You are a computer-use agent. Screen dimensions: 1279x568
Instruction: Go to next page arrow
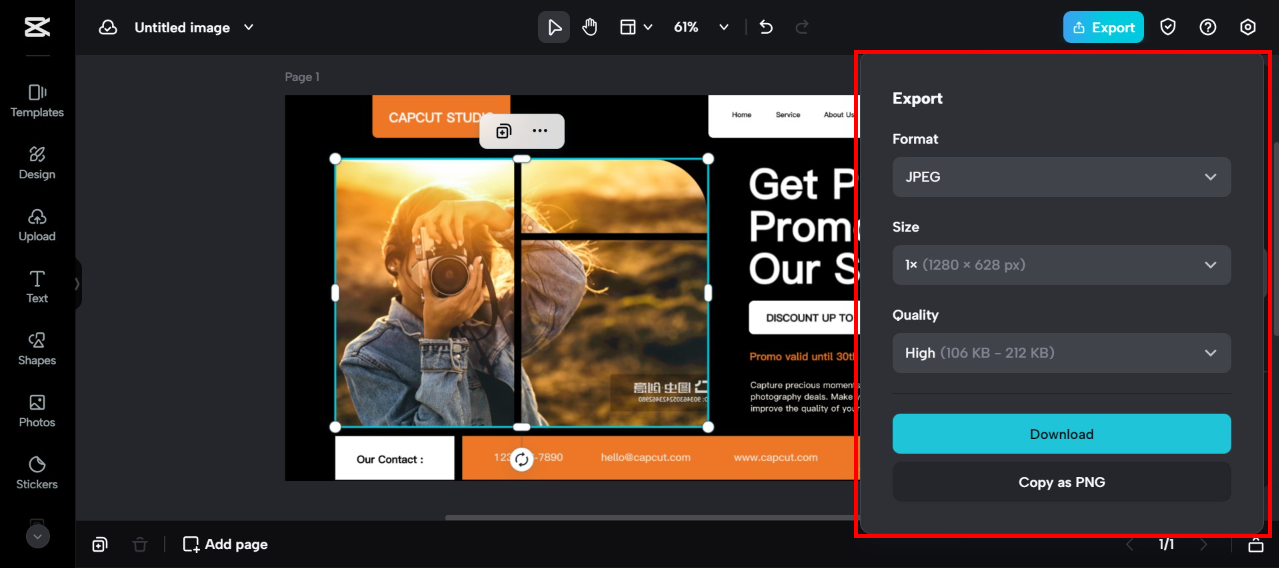click(x=1204, y=545)
